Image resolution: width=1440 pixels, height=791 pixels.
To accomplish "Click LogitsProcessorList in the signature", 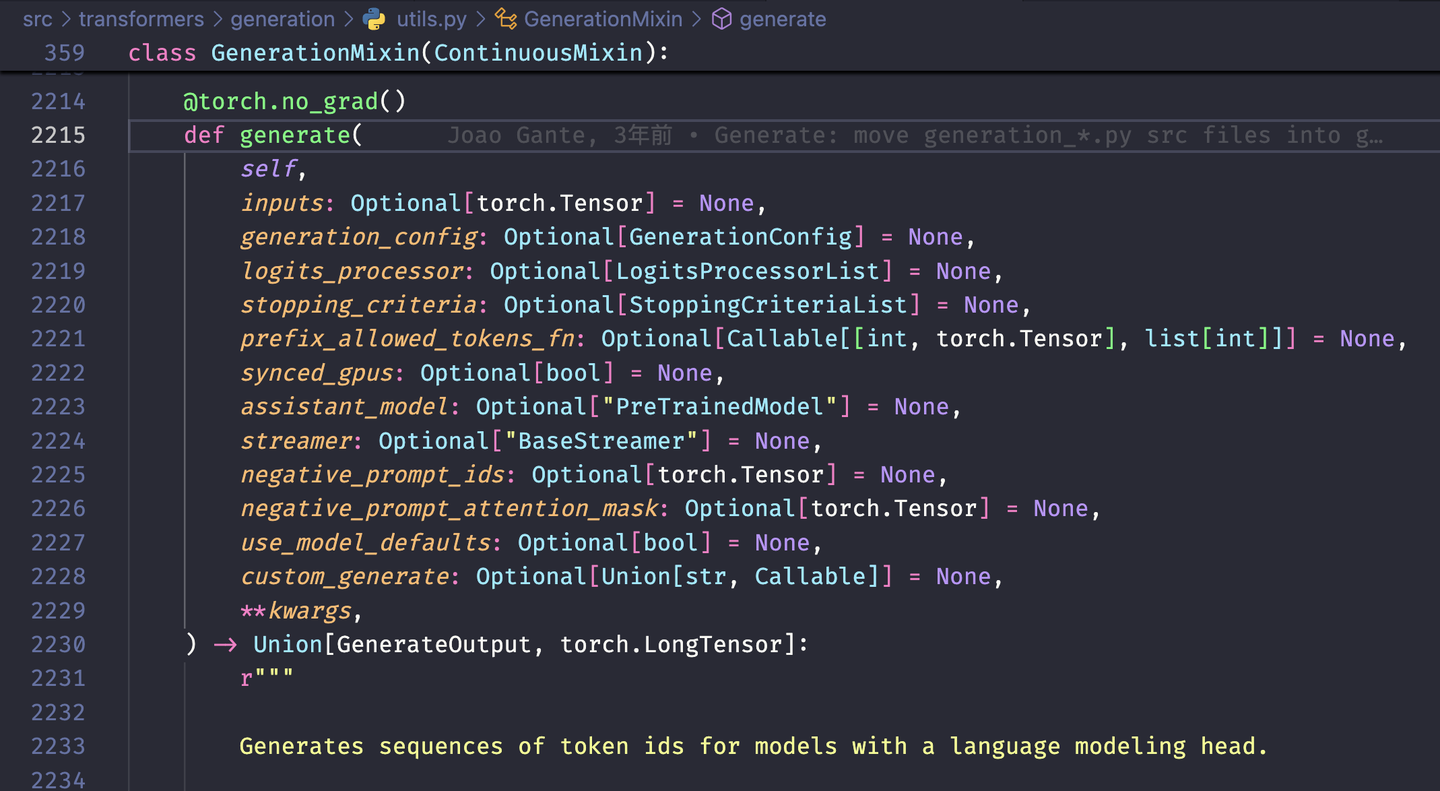I will click(747, 271).
